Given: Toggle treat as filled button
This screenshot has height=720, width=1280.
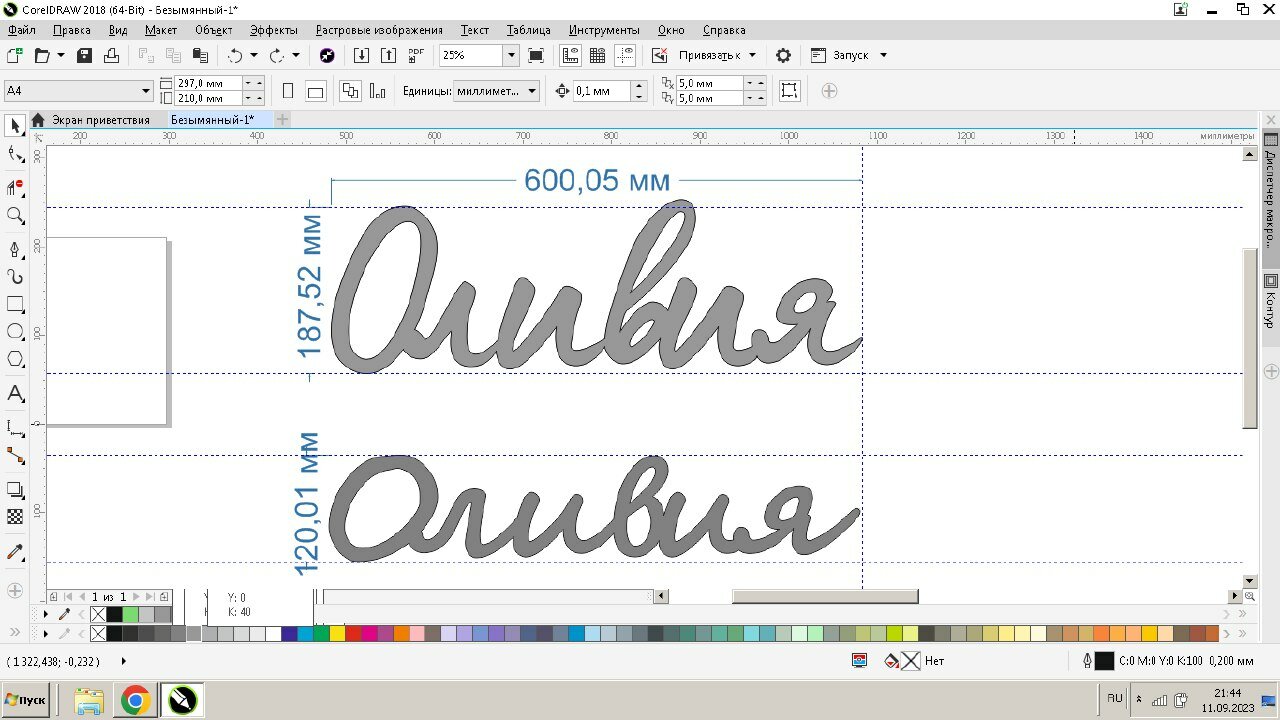Looking at the screenshot, I should tap(789, 90).
